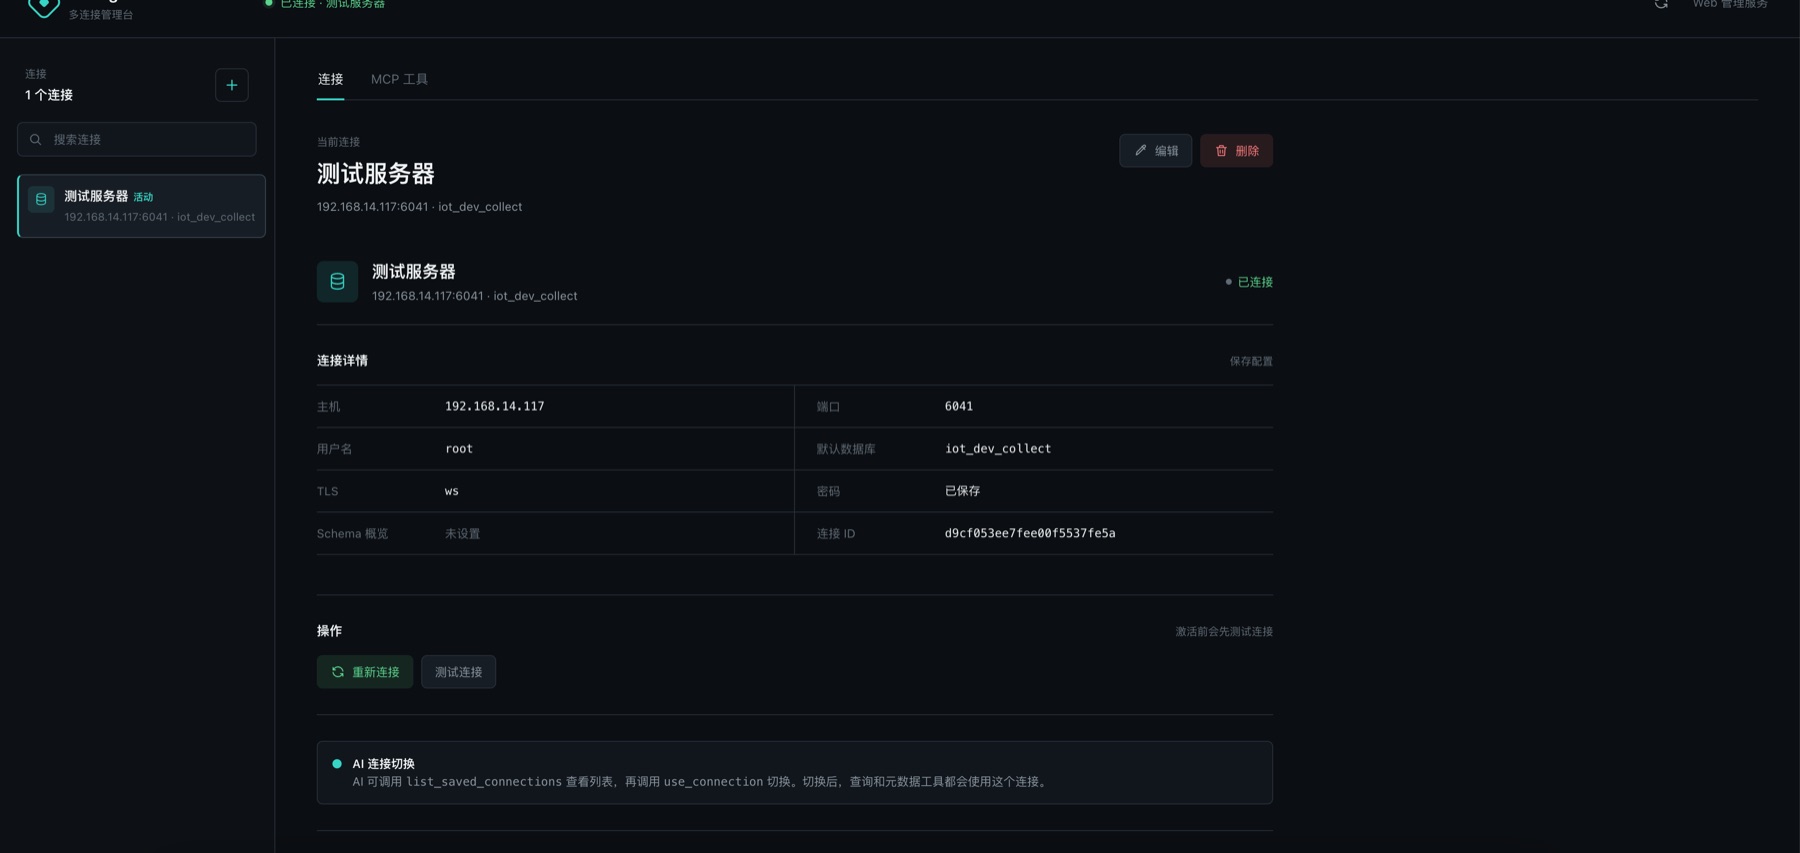Click username value root
1800x853 pixels.
click(x=458, y=448)
